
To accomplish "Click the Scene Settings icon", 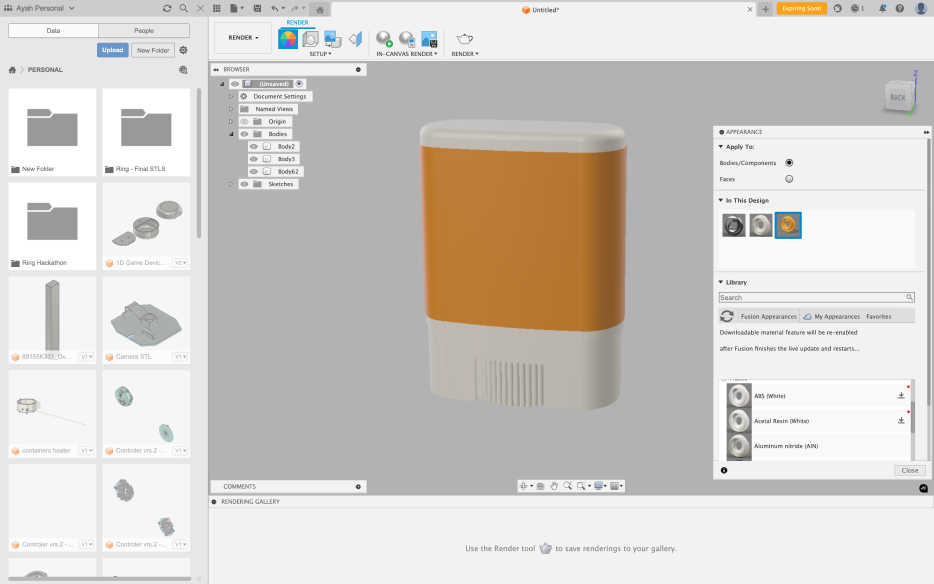I will (x=310, y=39).
